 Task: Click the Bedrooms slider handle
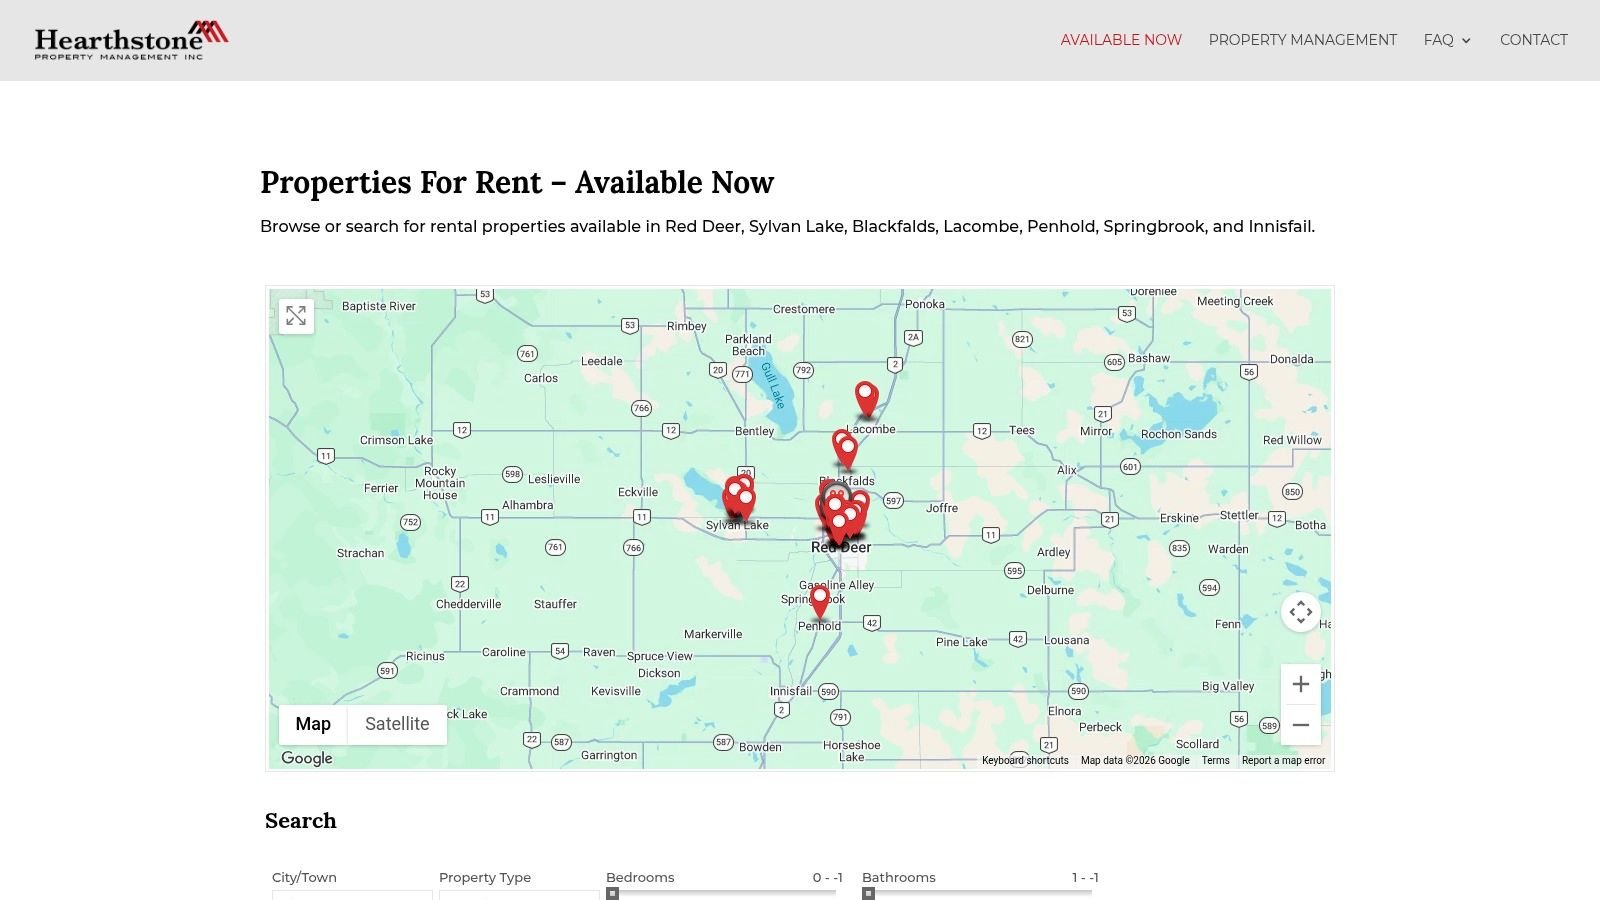613,894
